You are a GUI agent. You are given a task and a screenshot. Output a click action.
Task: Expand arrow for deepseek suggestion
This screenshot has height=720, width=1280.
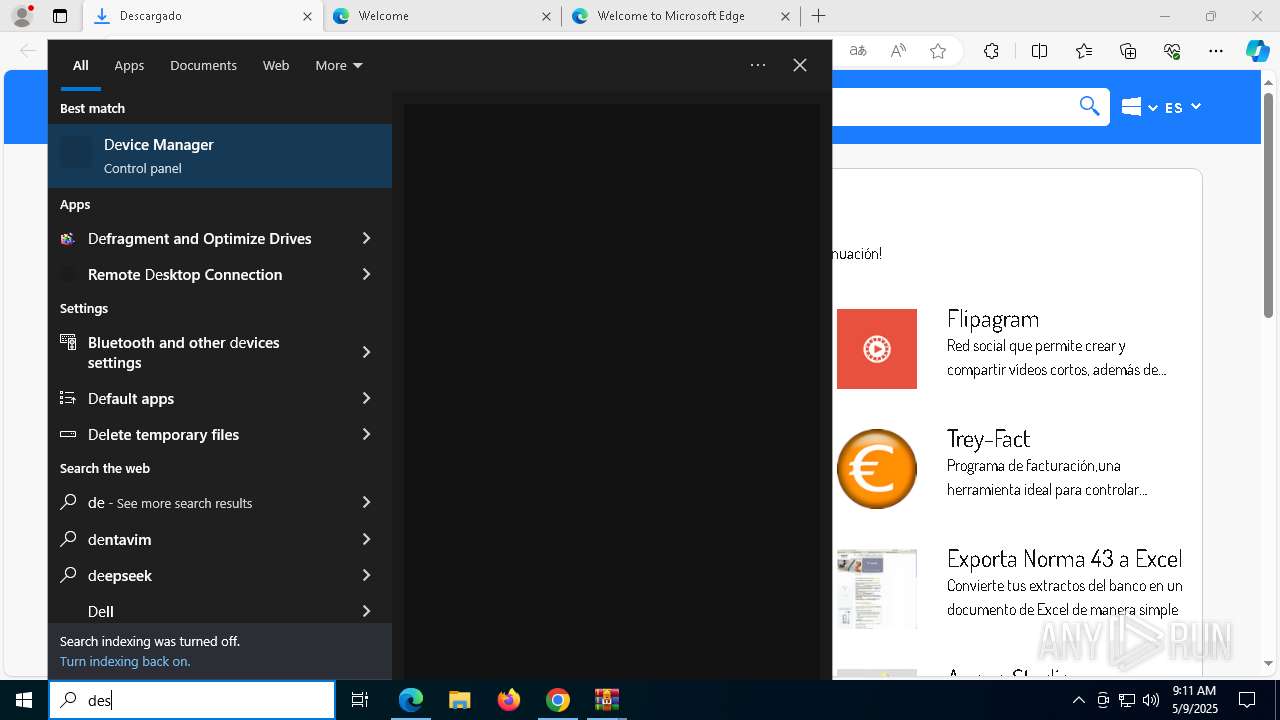[366, 576]
